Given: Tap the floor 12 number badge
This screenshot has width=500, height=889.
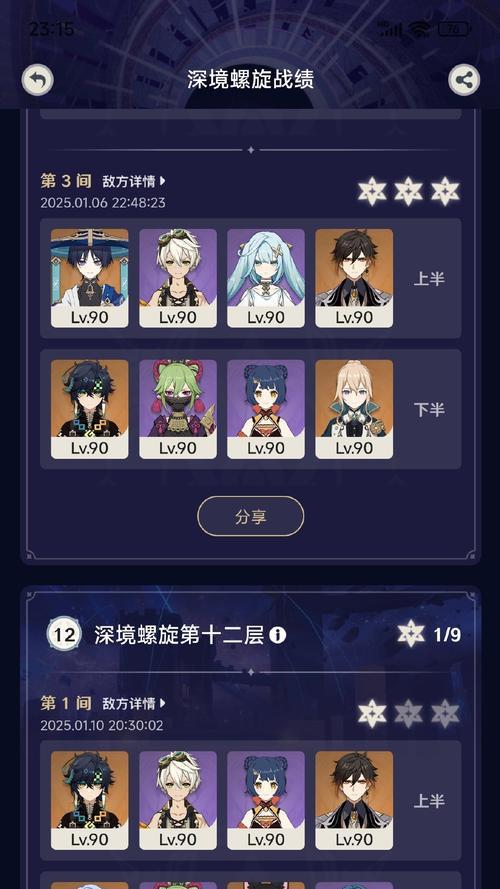Looking at the screenshot, I should pos(64,634).
